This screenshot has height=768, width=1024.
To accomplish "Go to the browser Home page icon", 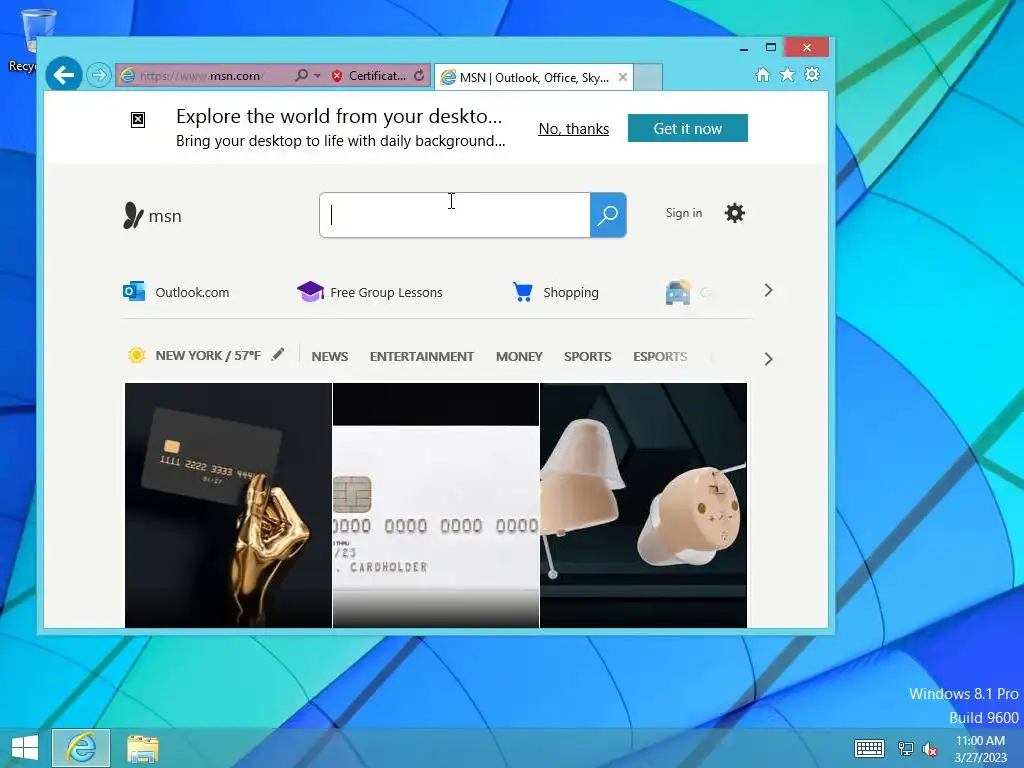I will (762, 74).
